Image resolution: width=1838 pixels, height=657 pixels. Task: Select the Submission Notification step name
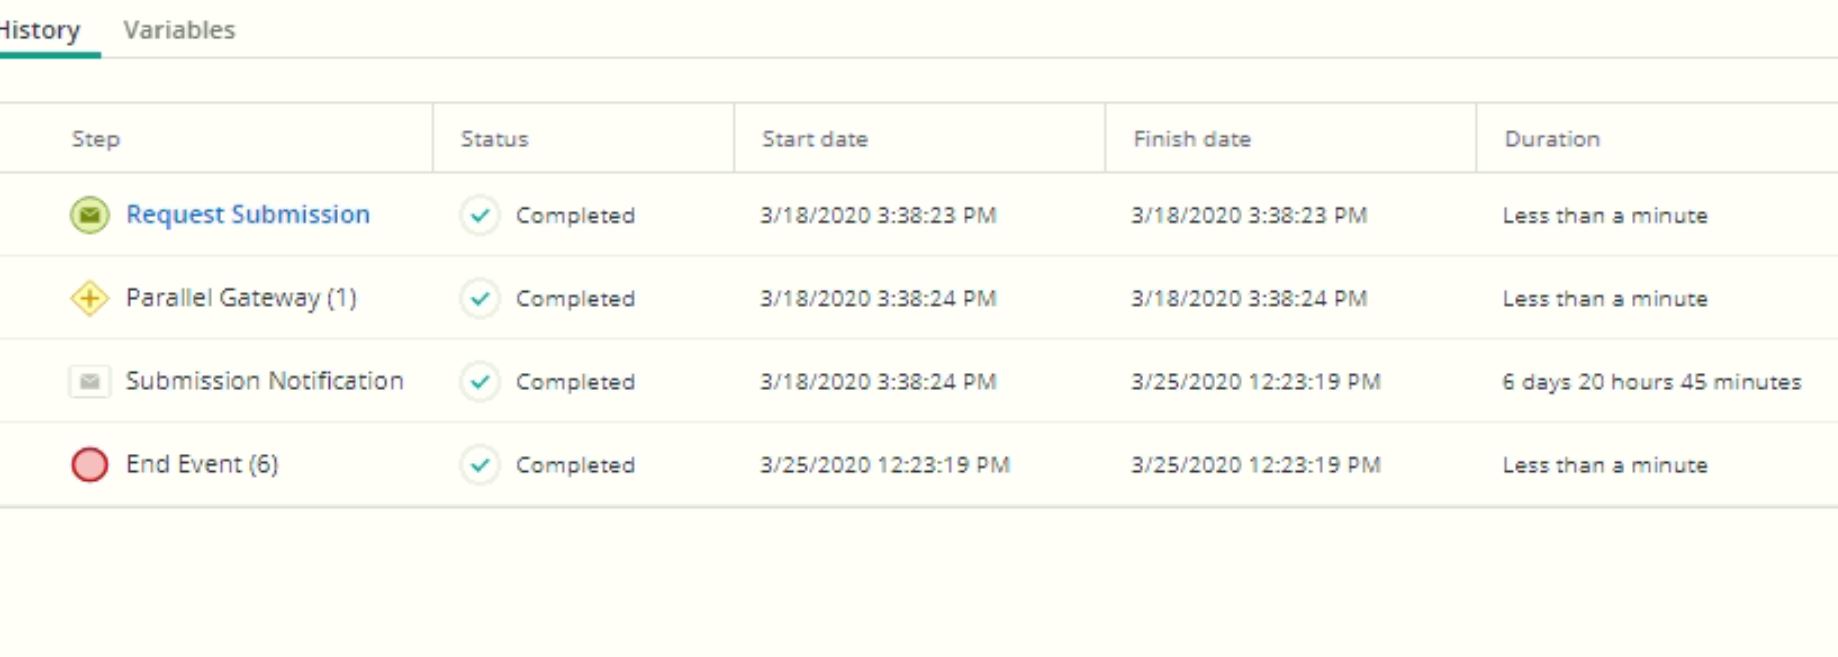265,381
